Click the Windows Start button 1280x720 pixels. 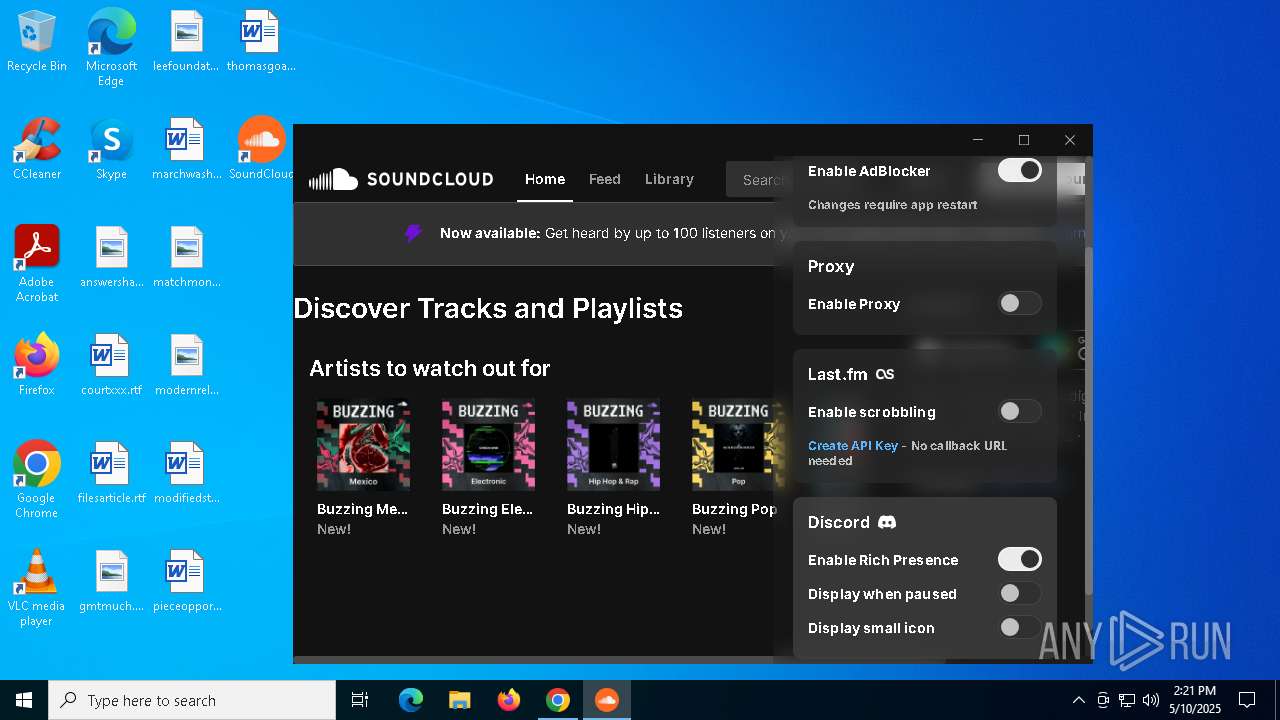pyautogui.click(x=24, y=700)
